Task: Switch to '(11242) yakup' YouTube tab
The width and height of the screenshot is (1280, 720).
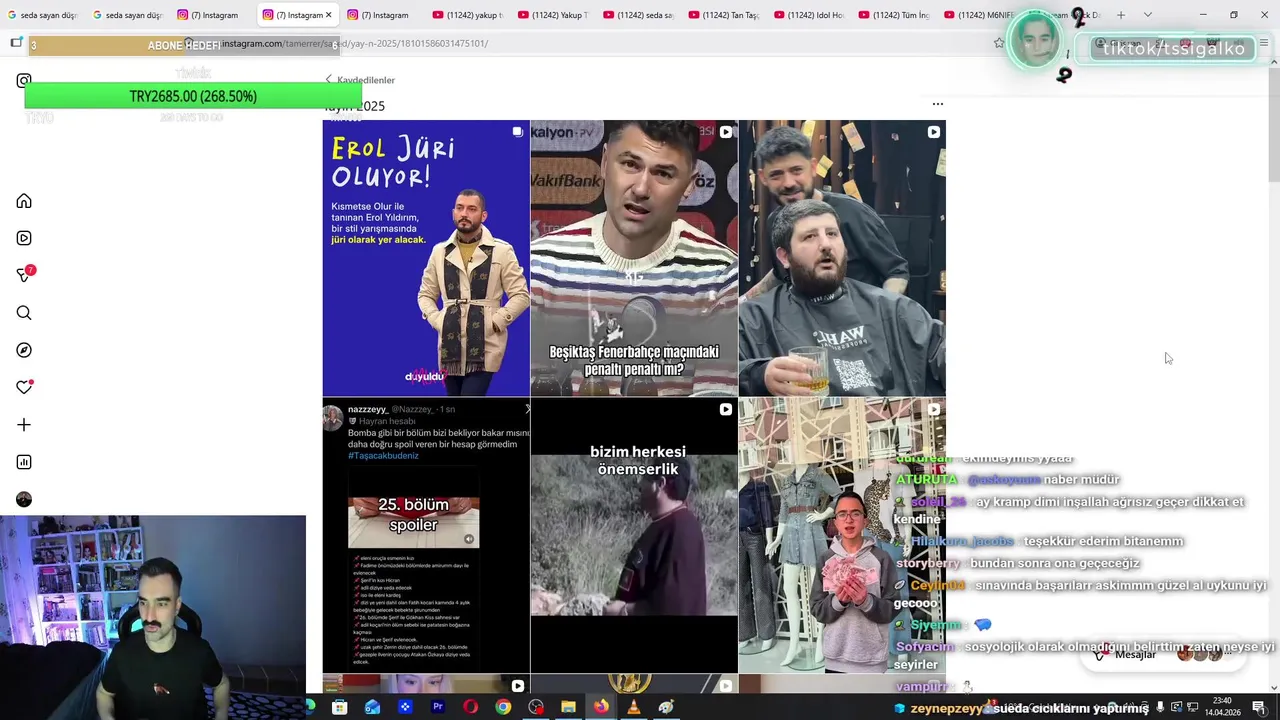Action: [467, 15]
